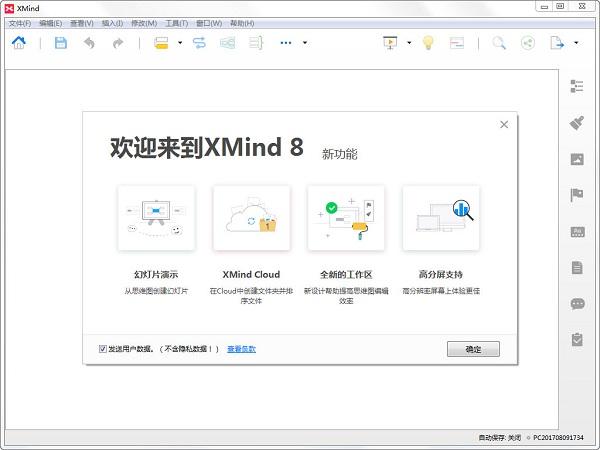Screen dimensions: 600x450
Task: Open the Format paintbrush panel in sidebar
Action: pos(577,124)
